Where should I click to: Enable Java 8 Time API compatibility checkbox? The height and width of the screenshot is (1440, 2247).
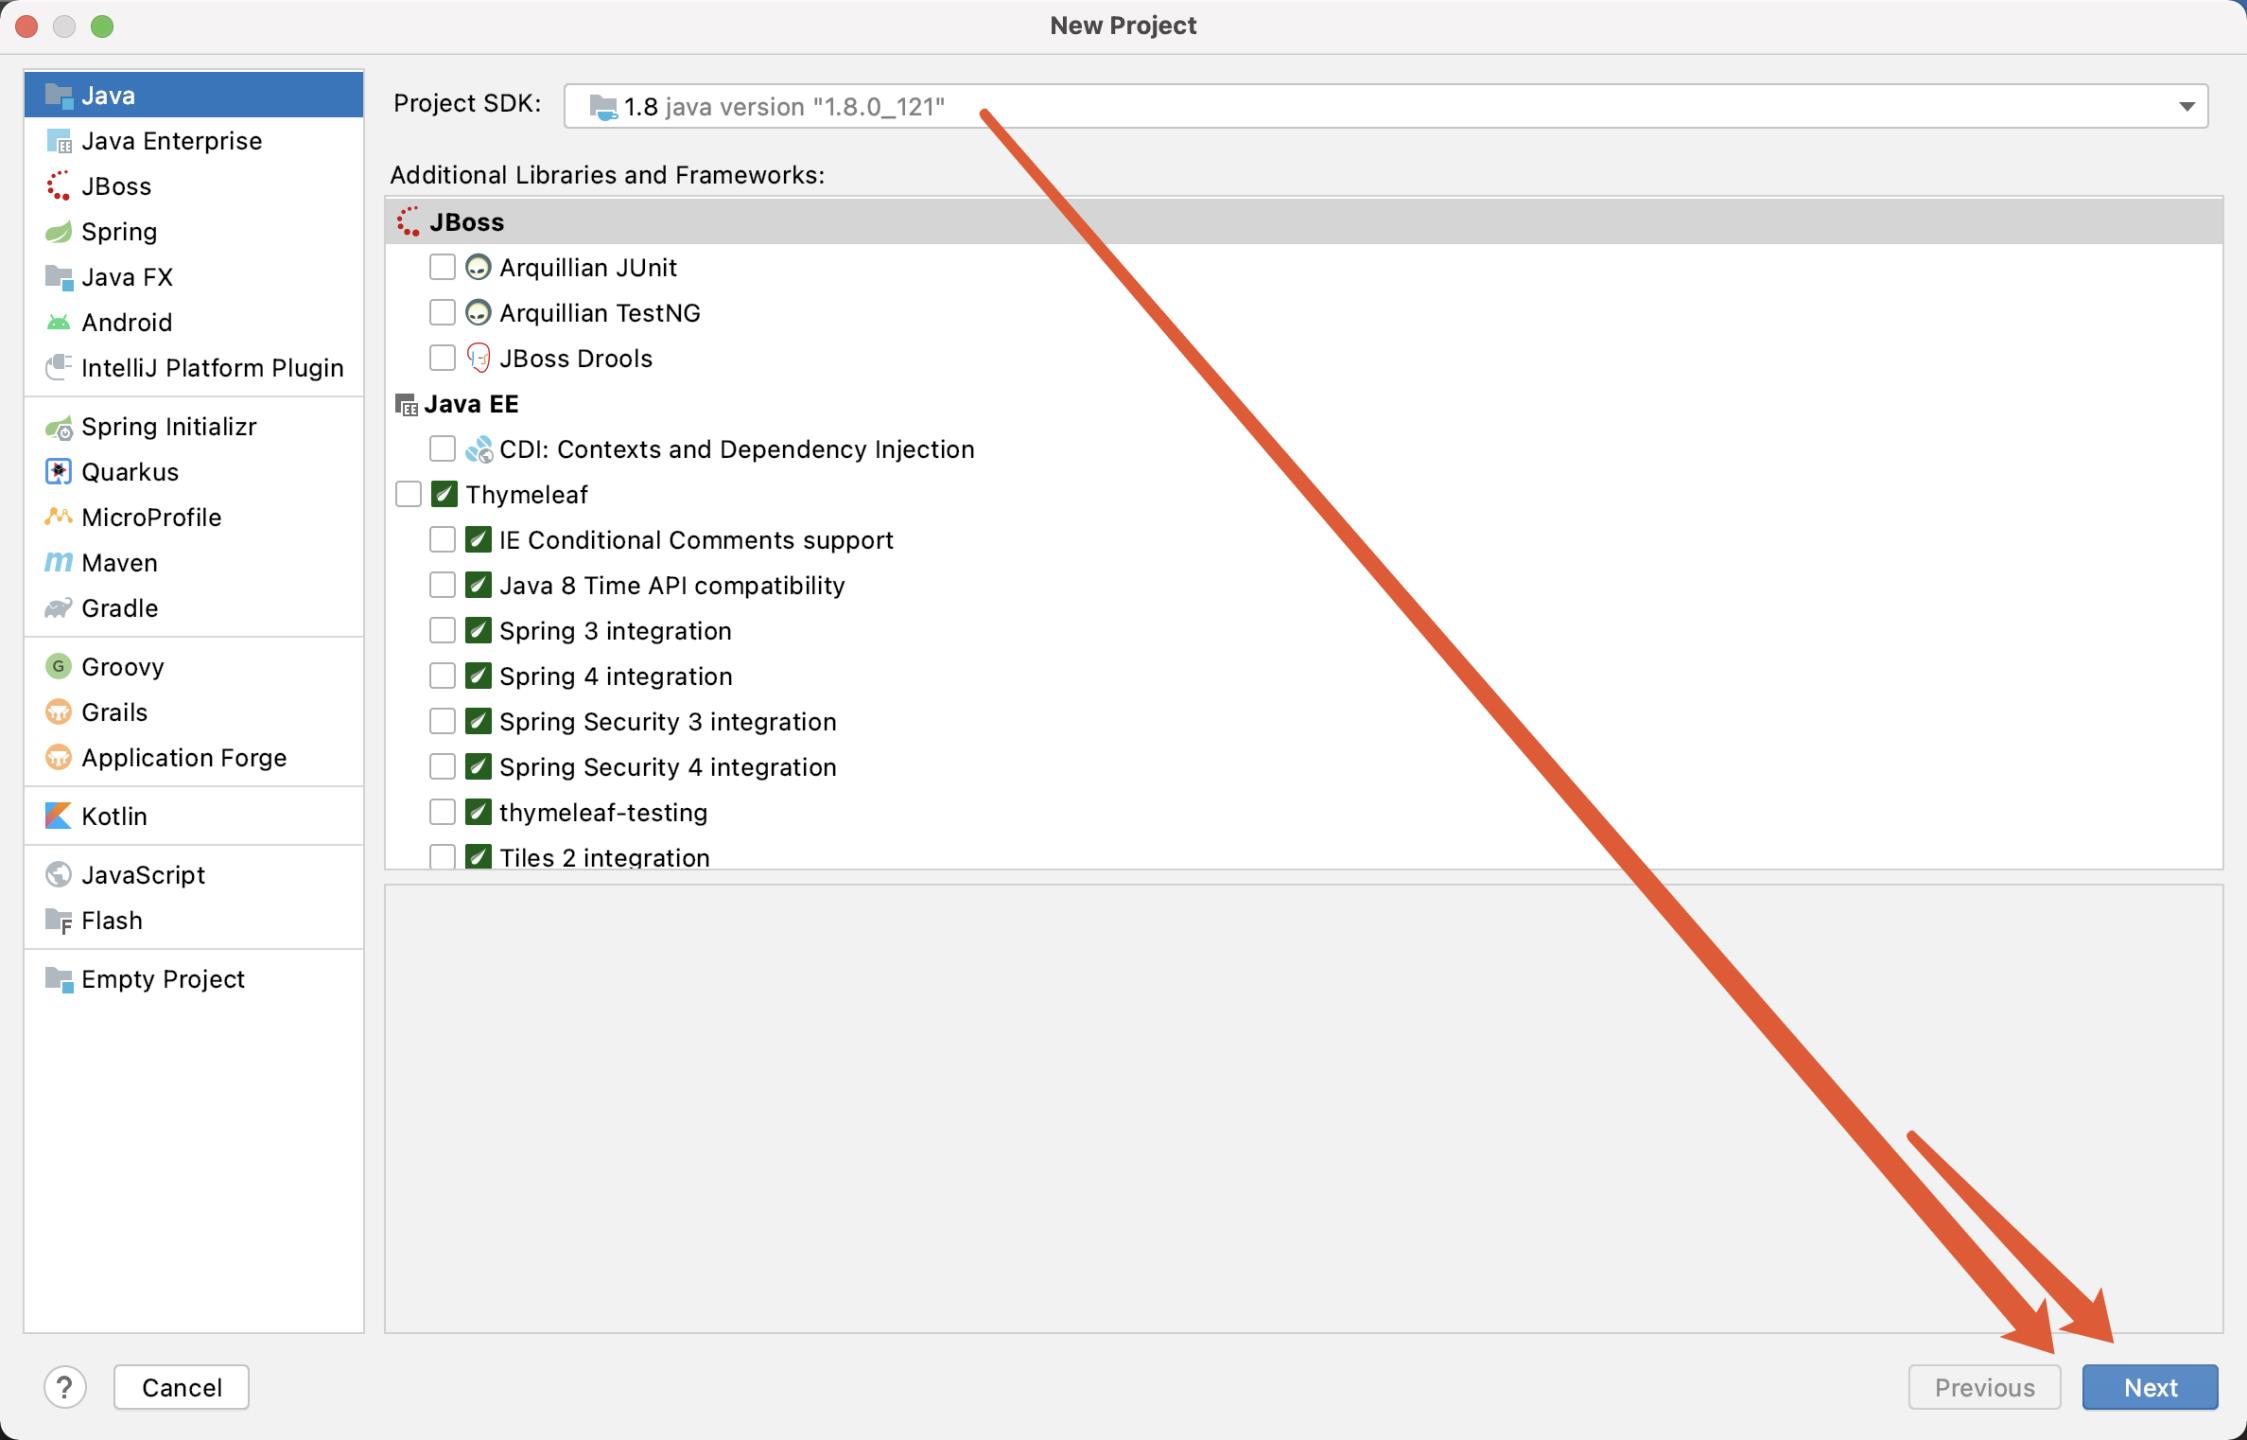pyautogui.click(x=442, y=585)
